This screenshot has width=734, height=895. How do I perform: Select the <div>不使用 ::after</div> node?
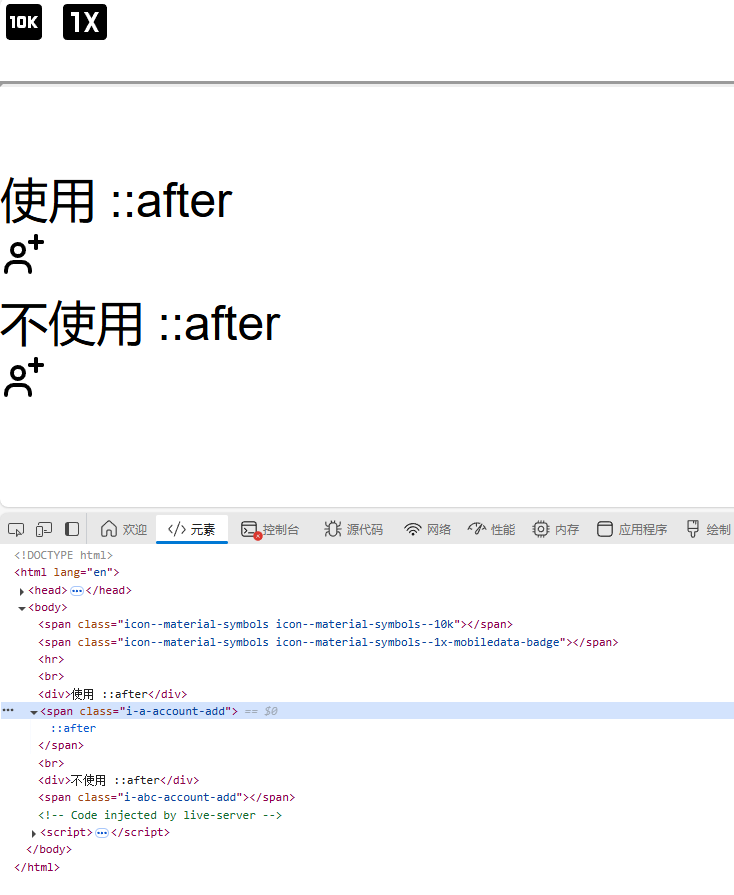(x=119, y=780)
